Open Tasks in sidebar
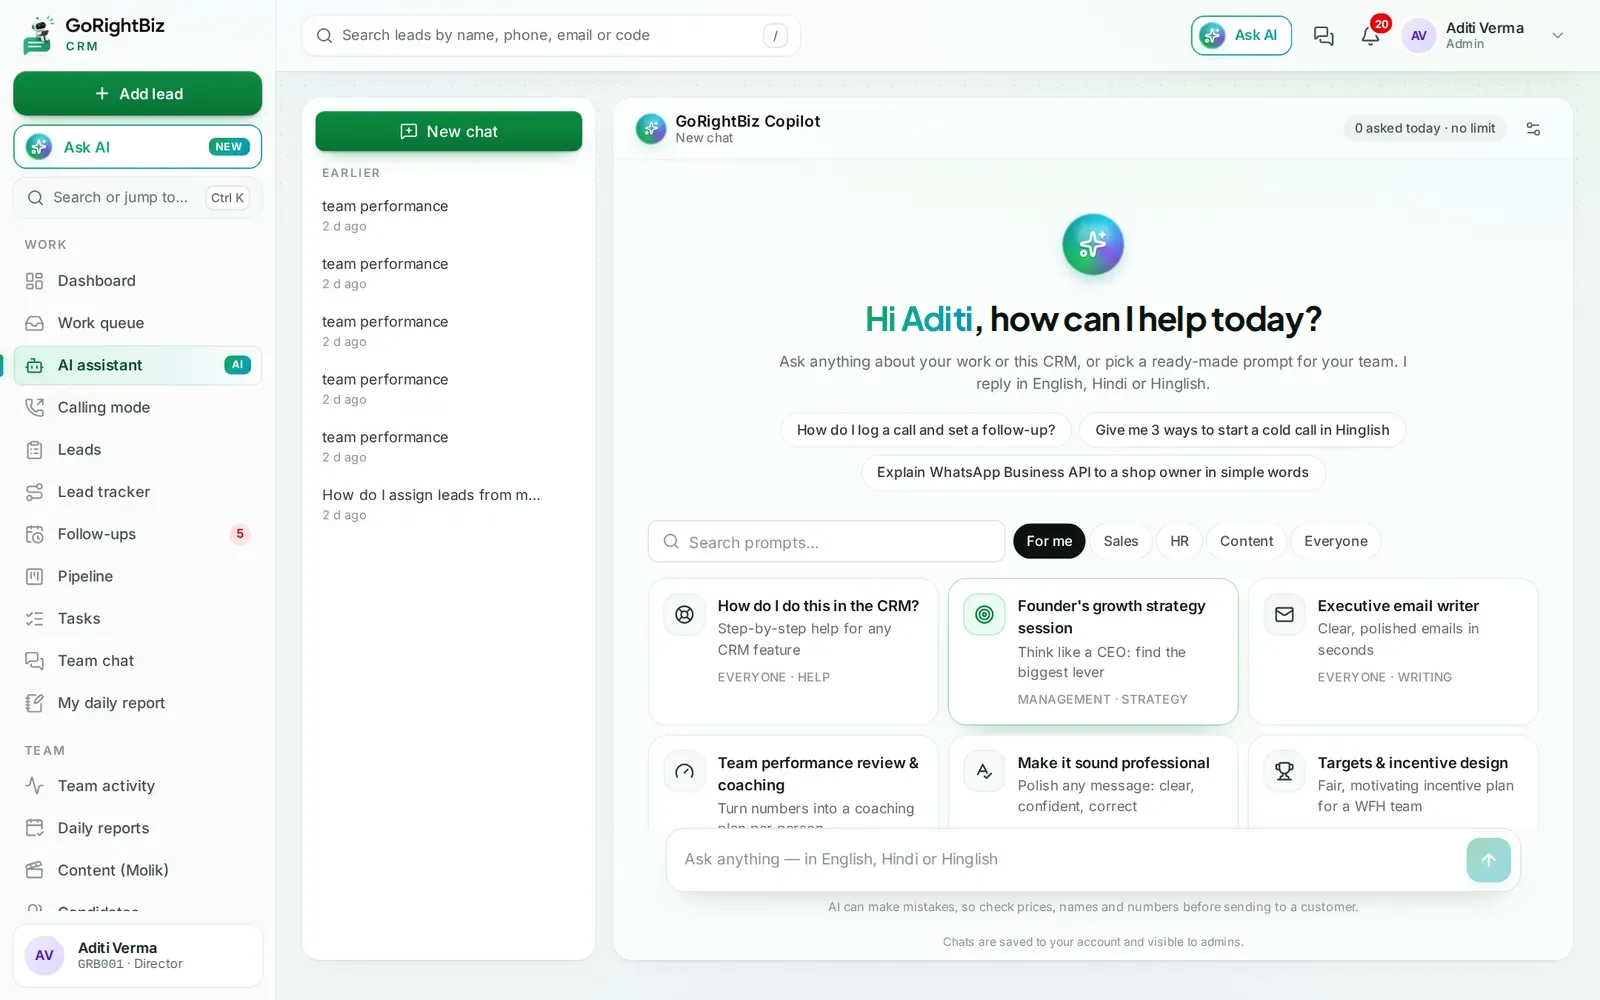Viewport: 1600px width, 1000px height. pyautogui.click(x=138, y=619)
